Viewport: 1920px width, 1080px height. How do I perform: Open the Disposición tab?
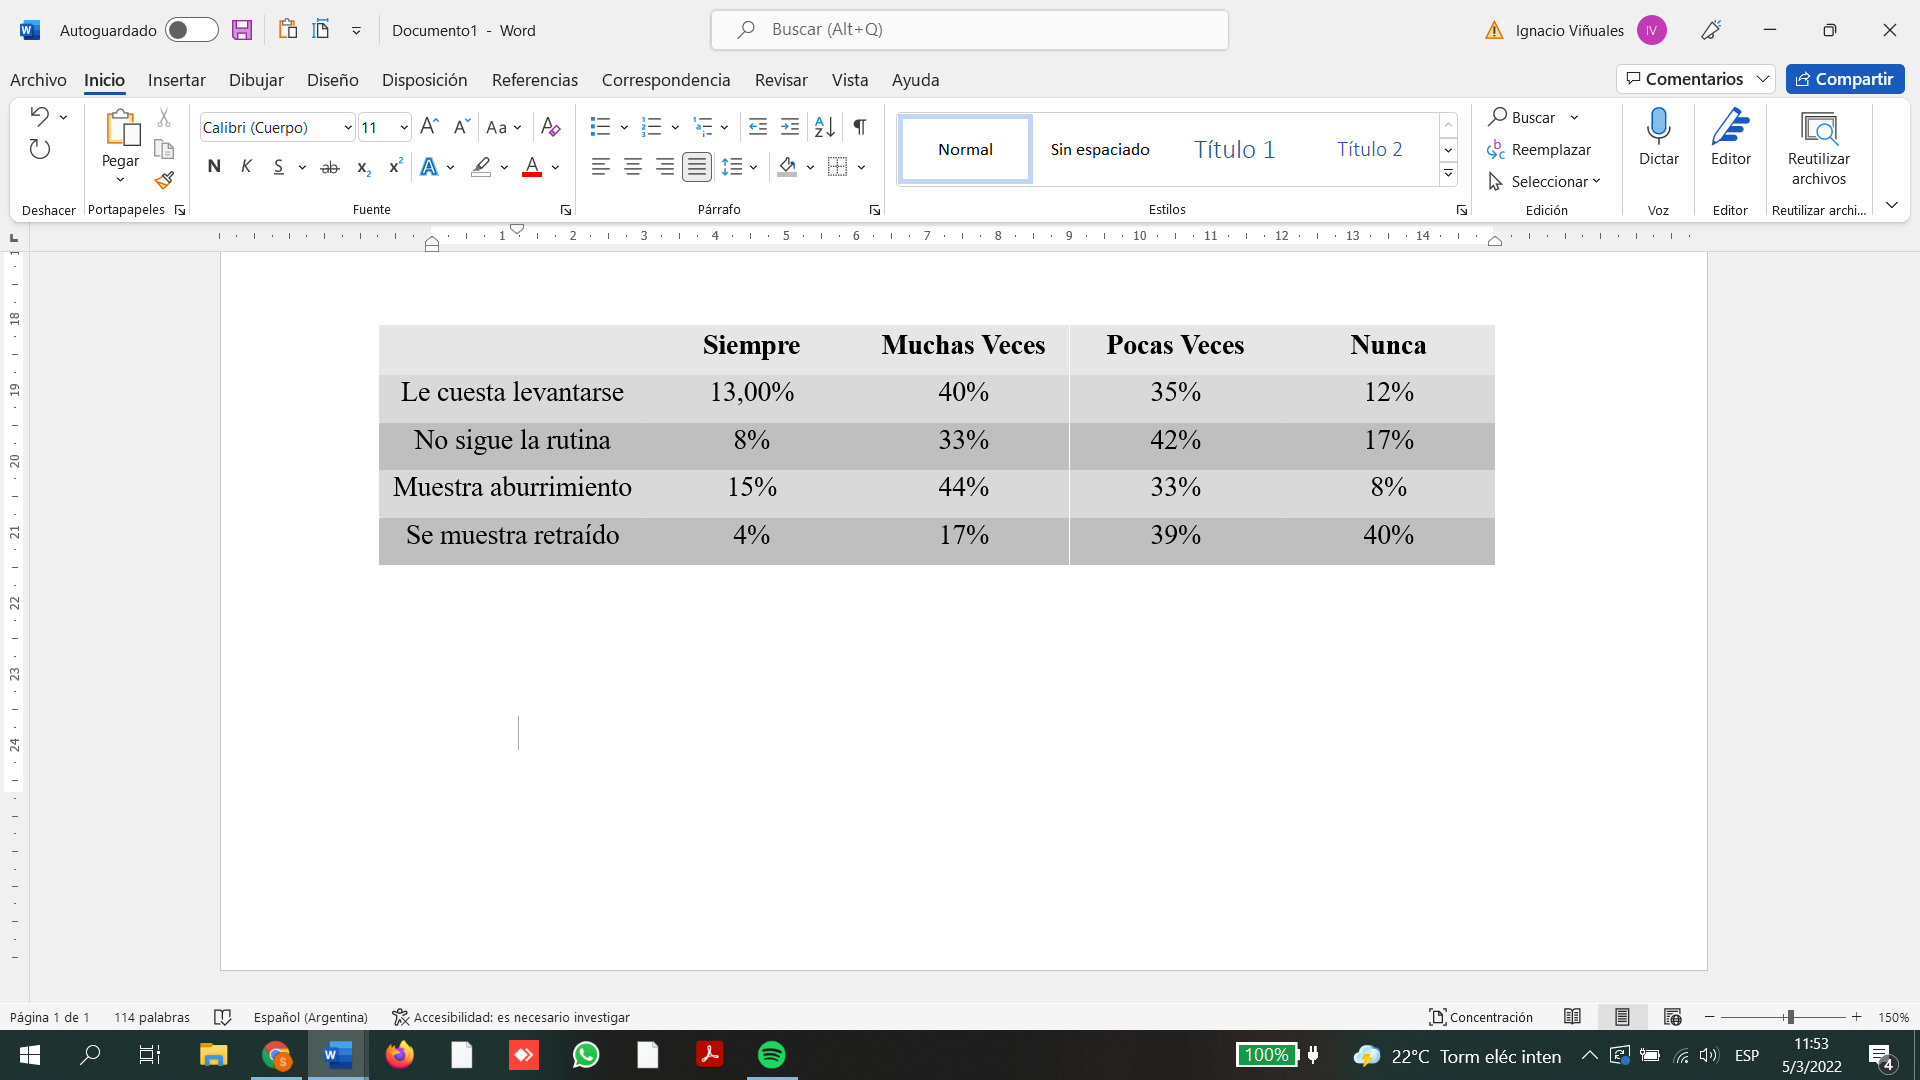click(x=425, y=80)
